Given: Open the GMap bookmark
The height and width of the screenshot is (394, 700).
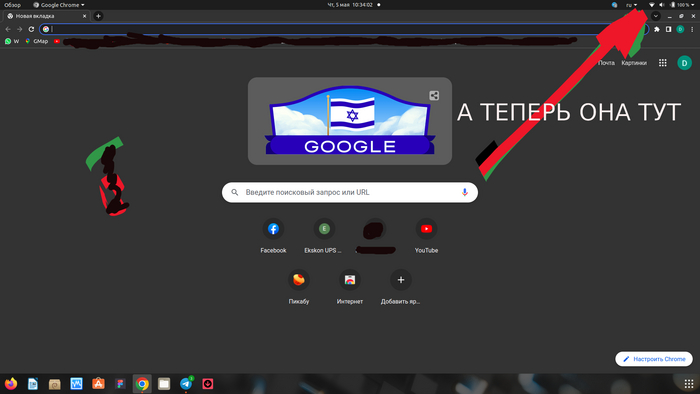Looking at the screenshot, I should (x=37, y=41).
